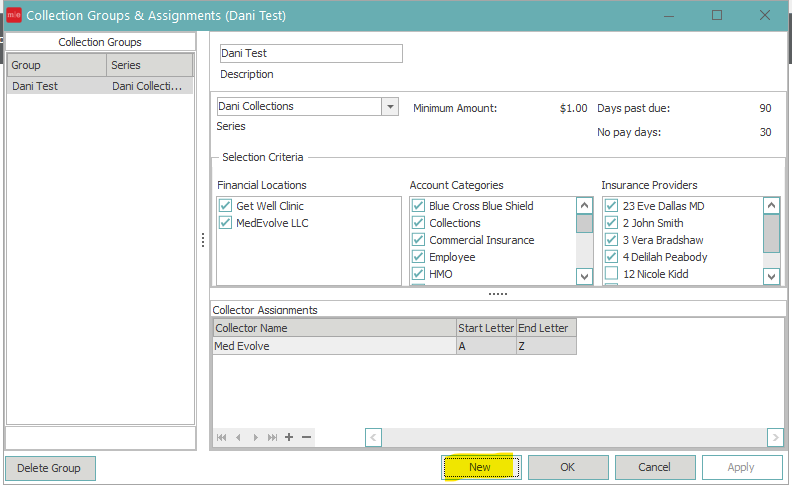Viewport: 792px width, 490px height.
Task: Go to next collector record
Action: click(x=256, y=437)
